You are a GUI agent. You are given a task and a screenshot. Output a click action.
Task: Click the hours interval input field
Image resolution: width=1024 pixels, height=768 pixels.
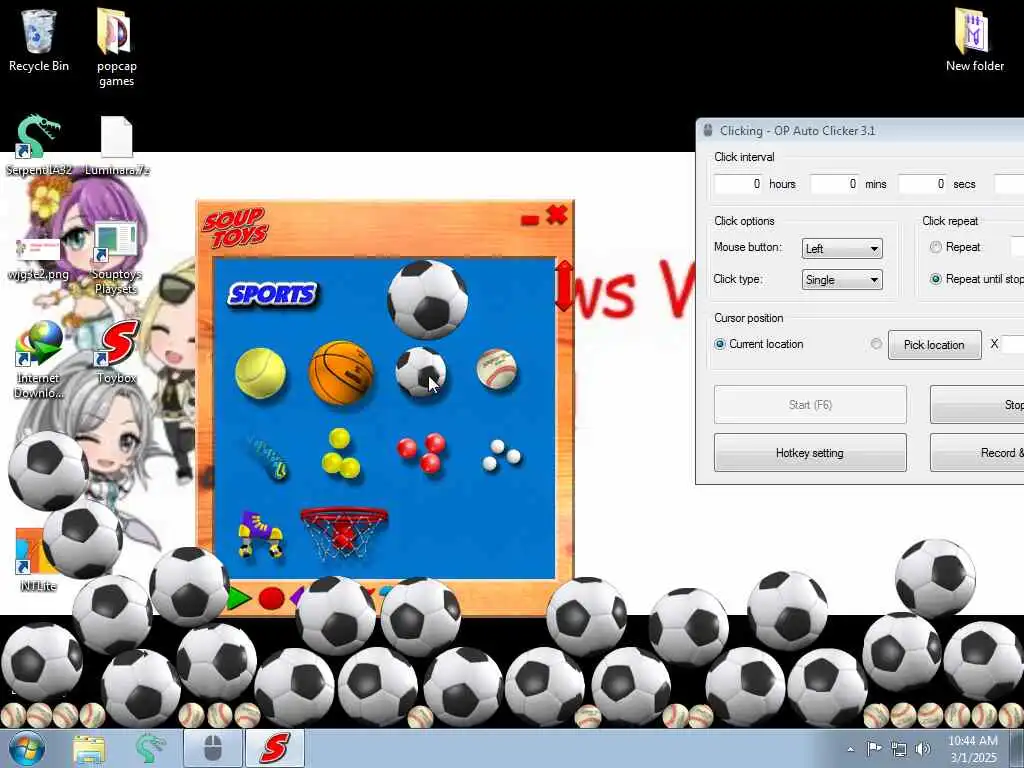(x=738, y=184)
